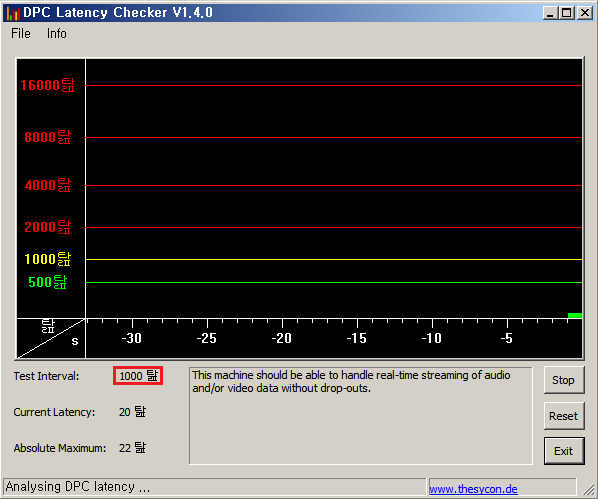Open the www.thesycon.de link
This screenshot has height=499, width=598.
473,489
